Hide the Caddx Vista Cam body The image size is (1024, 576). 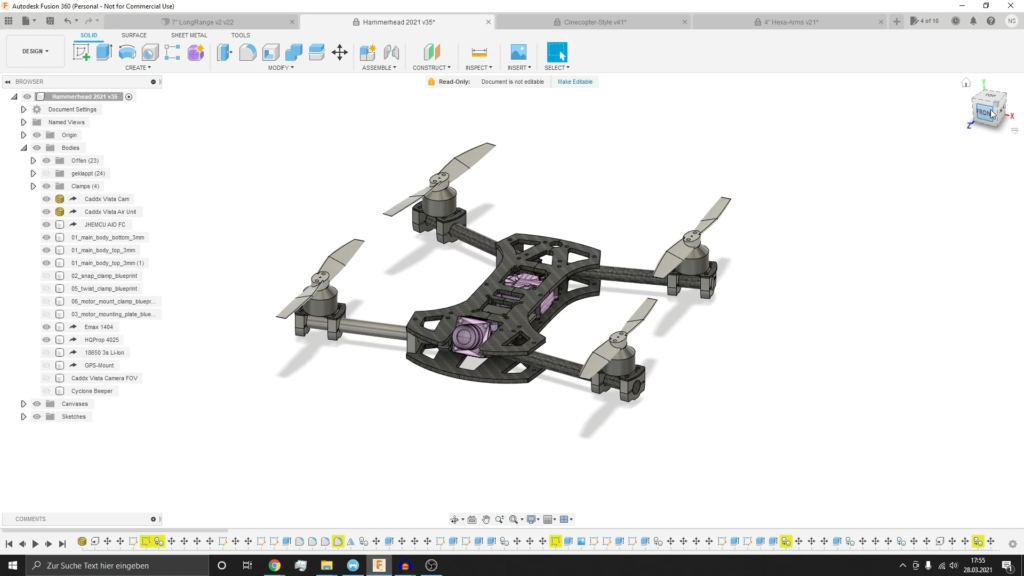[x=46, y=199]
